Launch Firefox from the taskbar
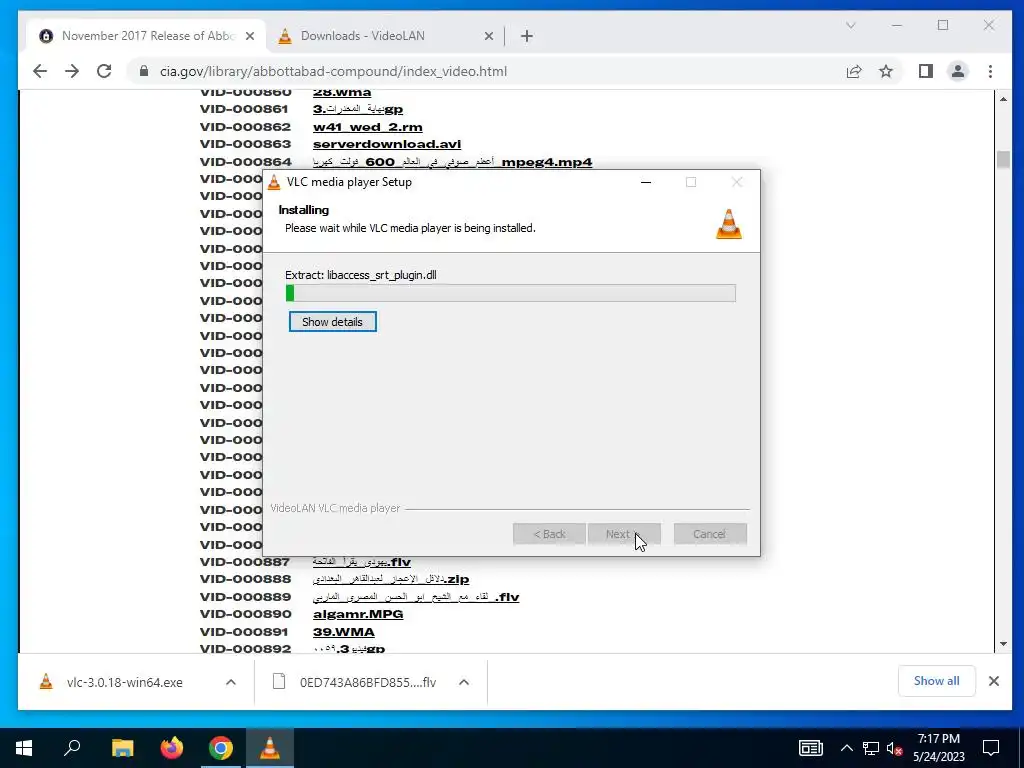 click(x=172, y=748)
